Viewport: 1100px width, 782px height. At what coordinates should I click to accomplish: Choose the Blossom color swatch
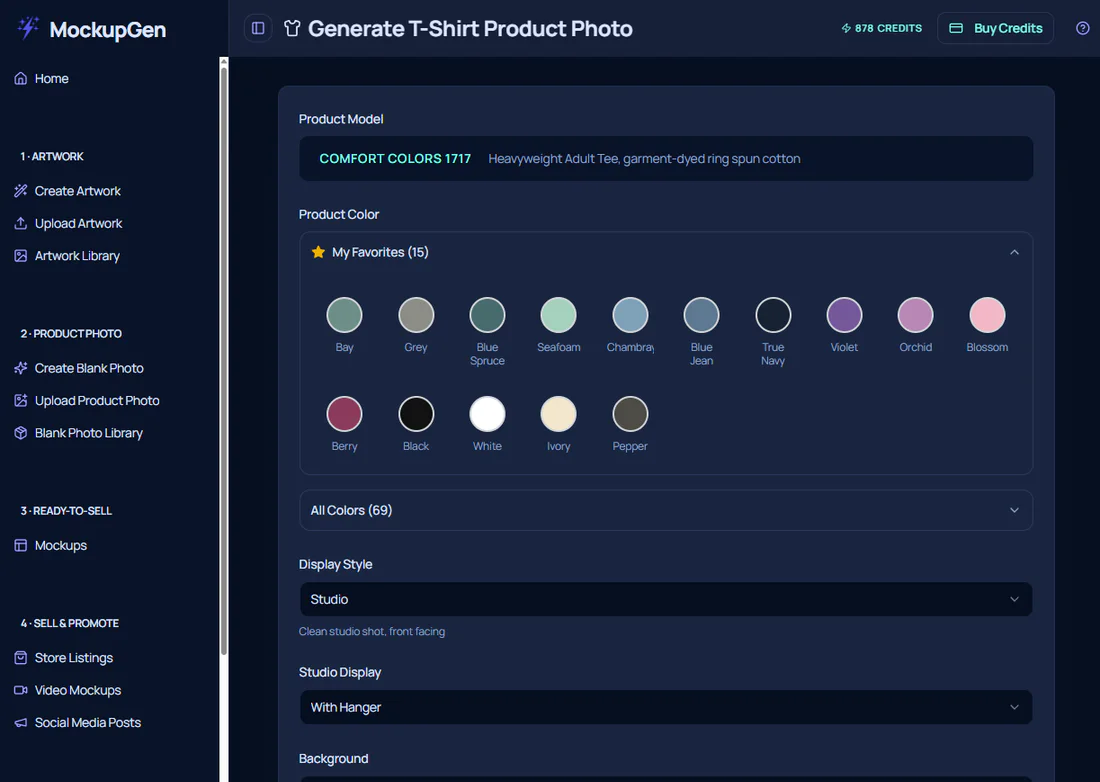(x=987, y=315)
